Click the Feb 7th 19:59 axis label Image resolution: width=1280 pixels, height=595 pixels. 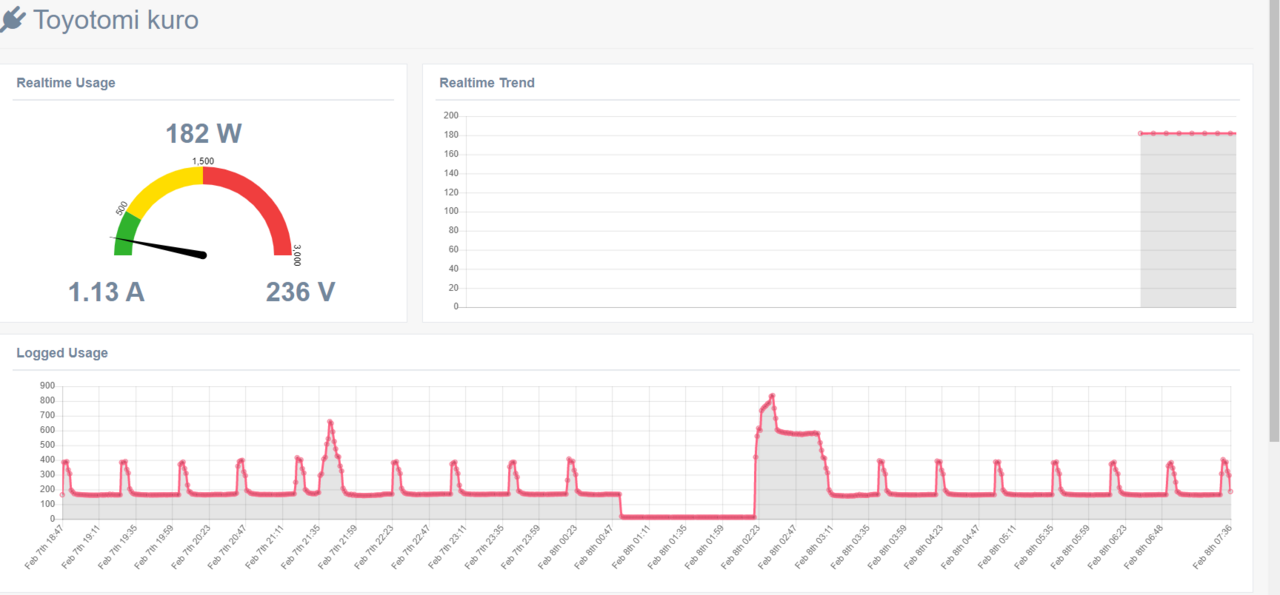point(156,547)
